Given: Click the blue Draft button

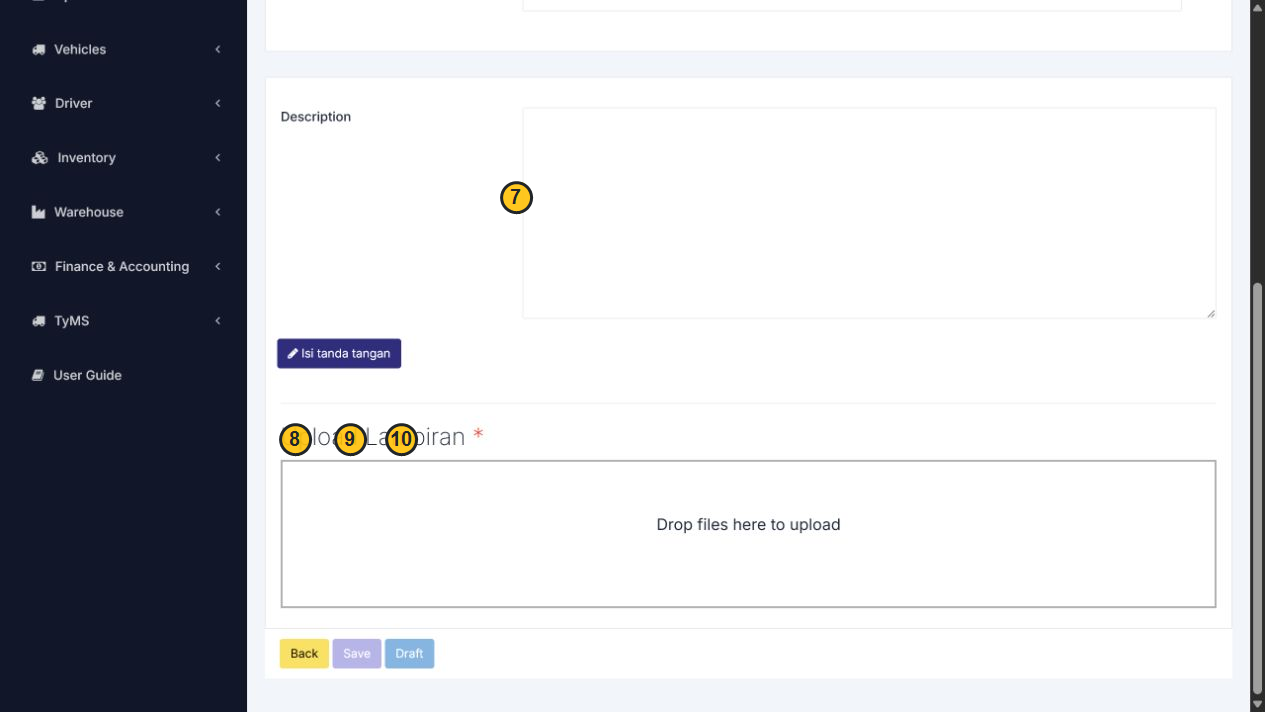Looking at the screenshot, I should coord(409,654).
